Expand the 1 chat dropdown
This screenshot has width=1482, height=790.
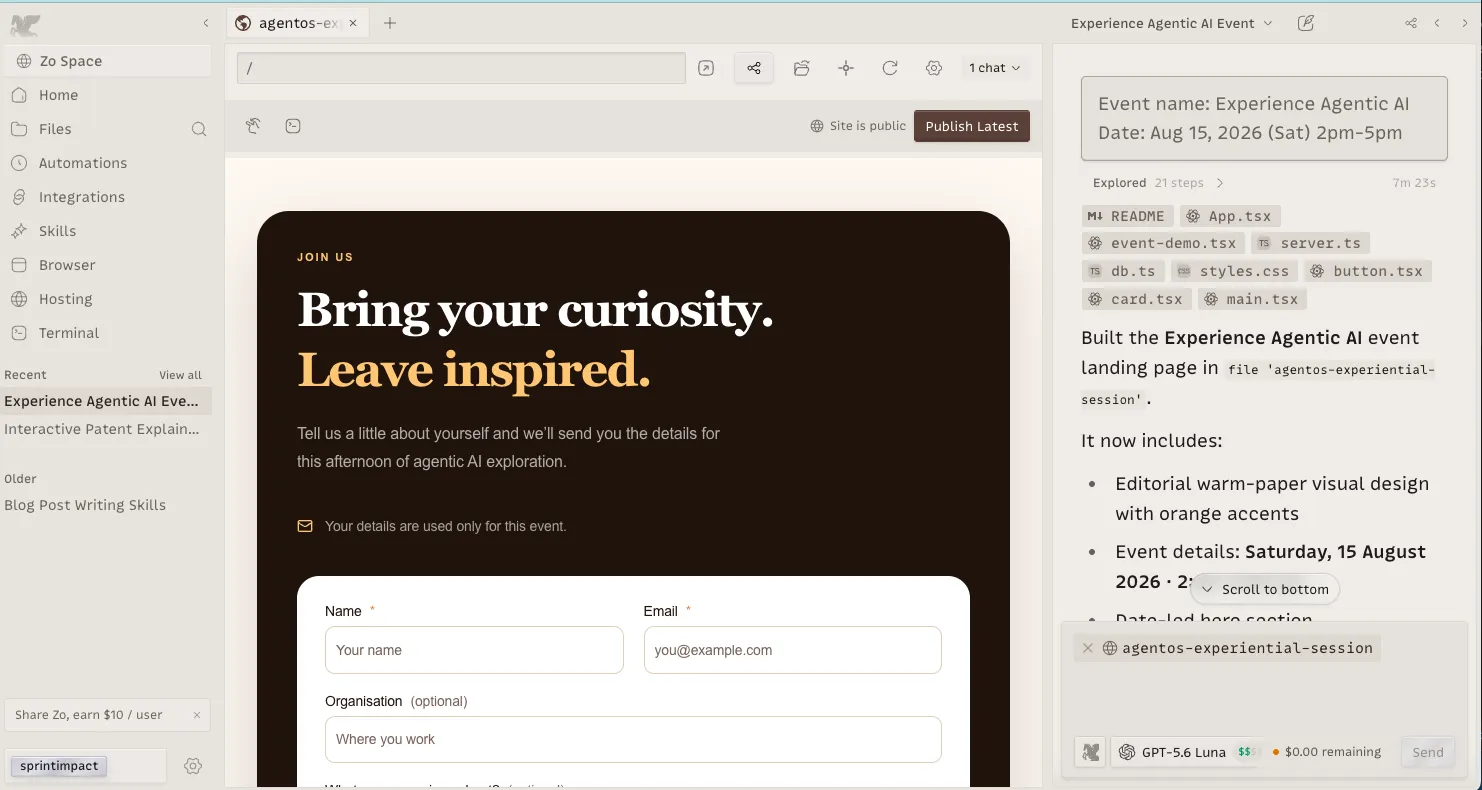point(995,68)
